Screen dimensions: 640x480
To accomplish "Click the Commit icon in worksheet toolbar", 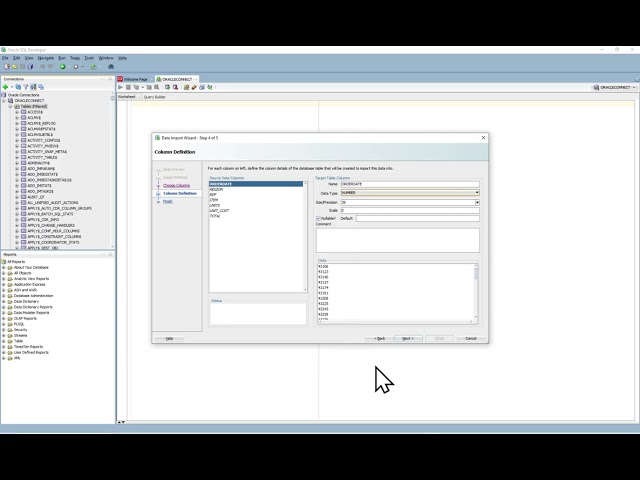I will (x=167, y=87).
